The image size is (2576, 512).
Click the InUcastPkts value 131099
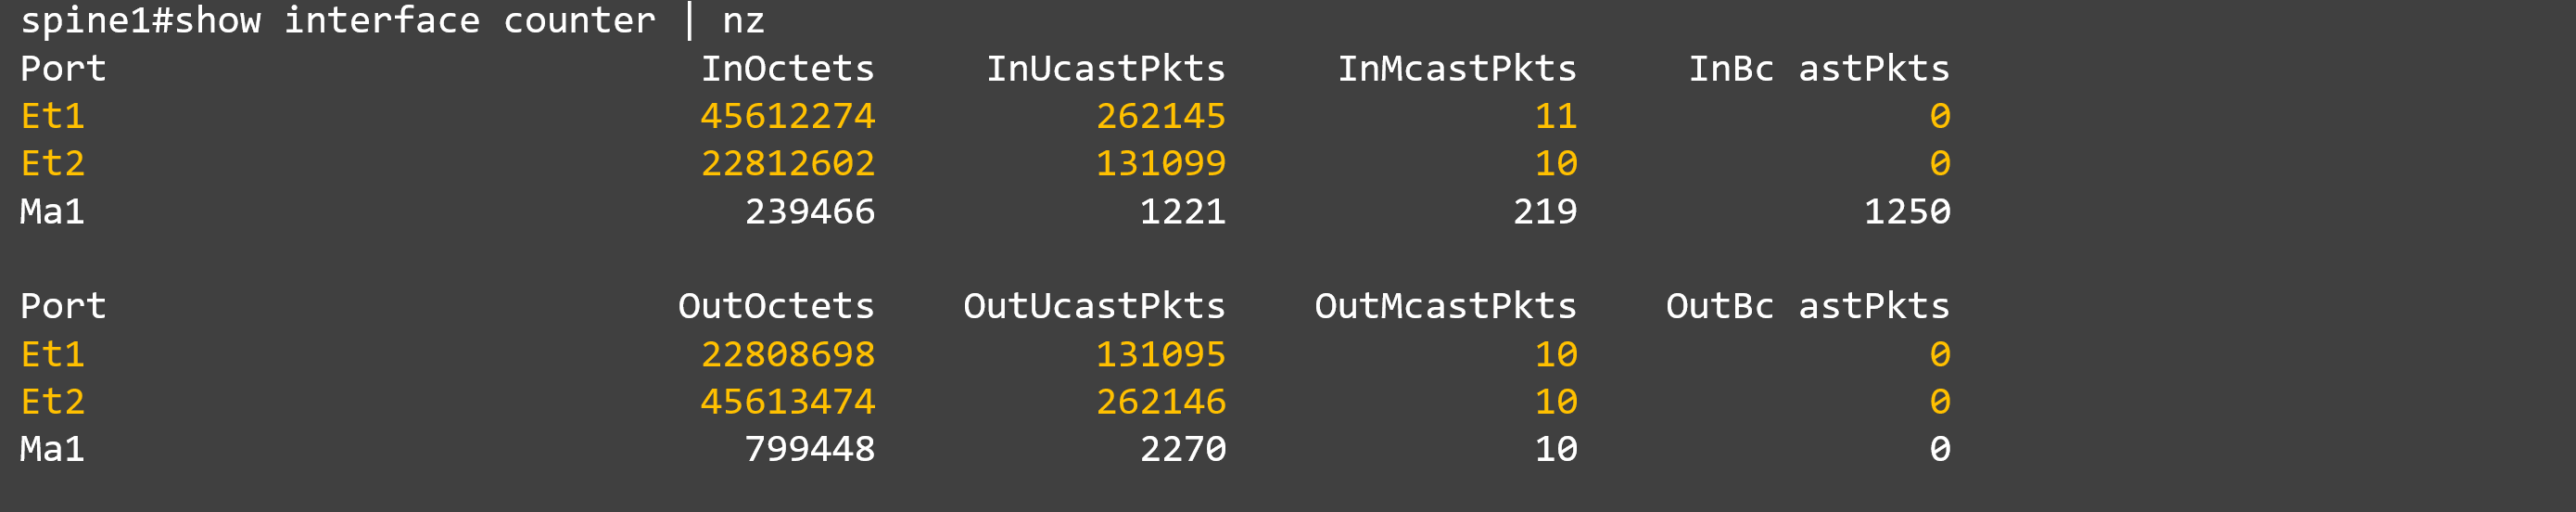click(1160, 164)
